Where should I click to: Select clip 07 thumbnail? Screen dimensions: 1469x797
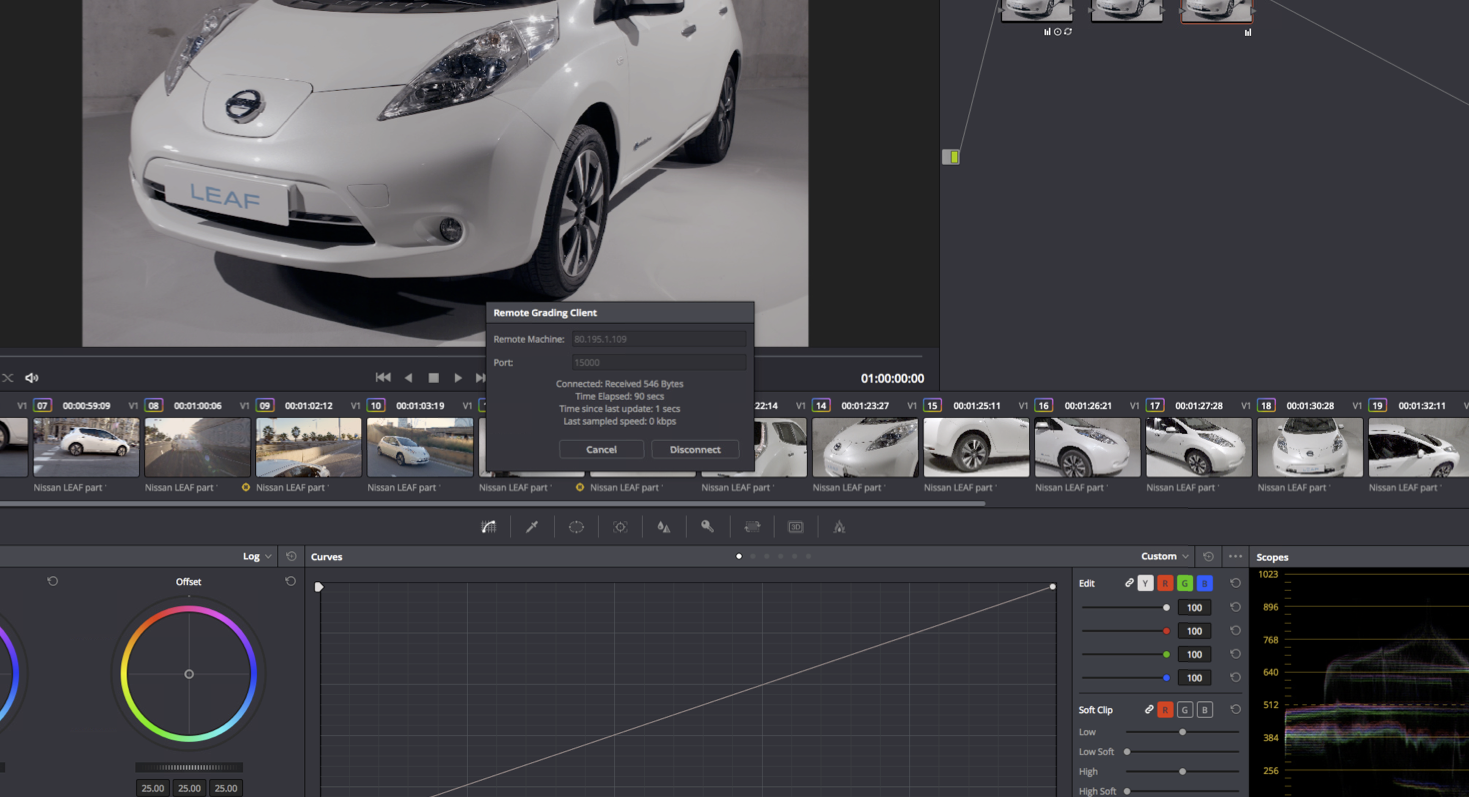coord(86,447)
